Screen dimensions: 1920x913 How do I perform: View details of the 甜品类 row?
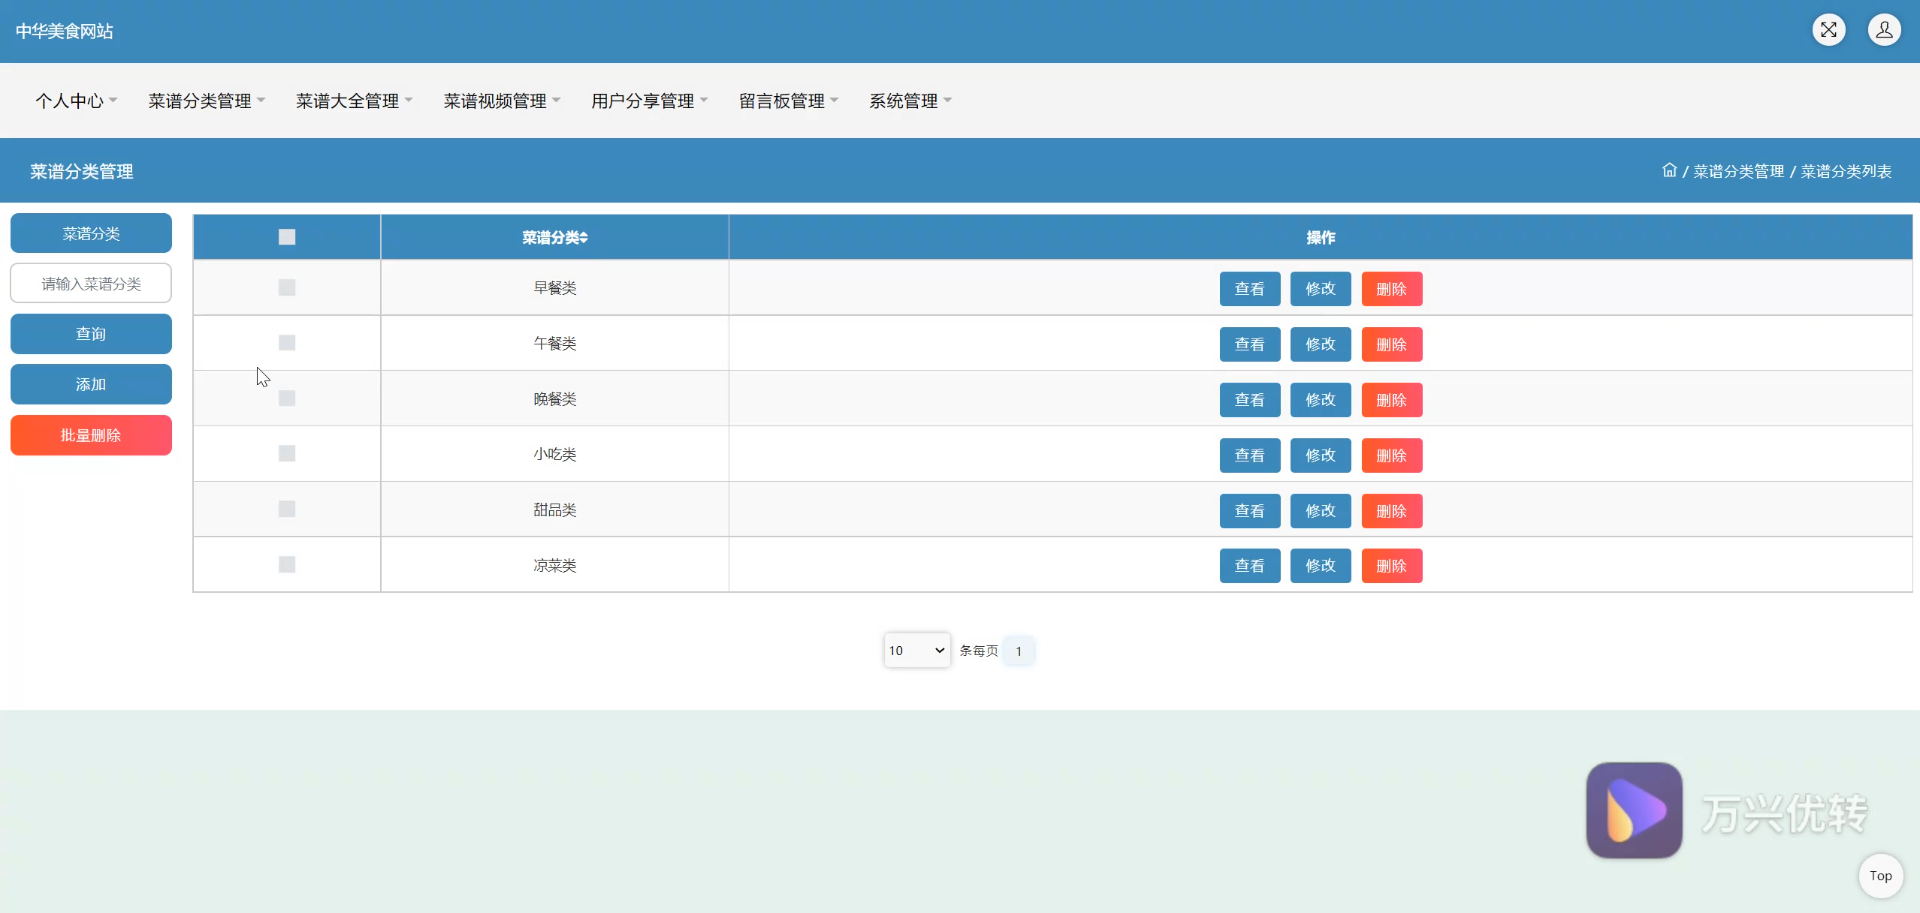1250,511
